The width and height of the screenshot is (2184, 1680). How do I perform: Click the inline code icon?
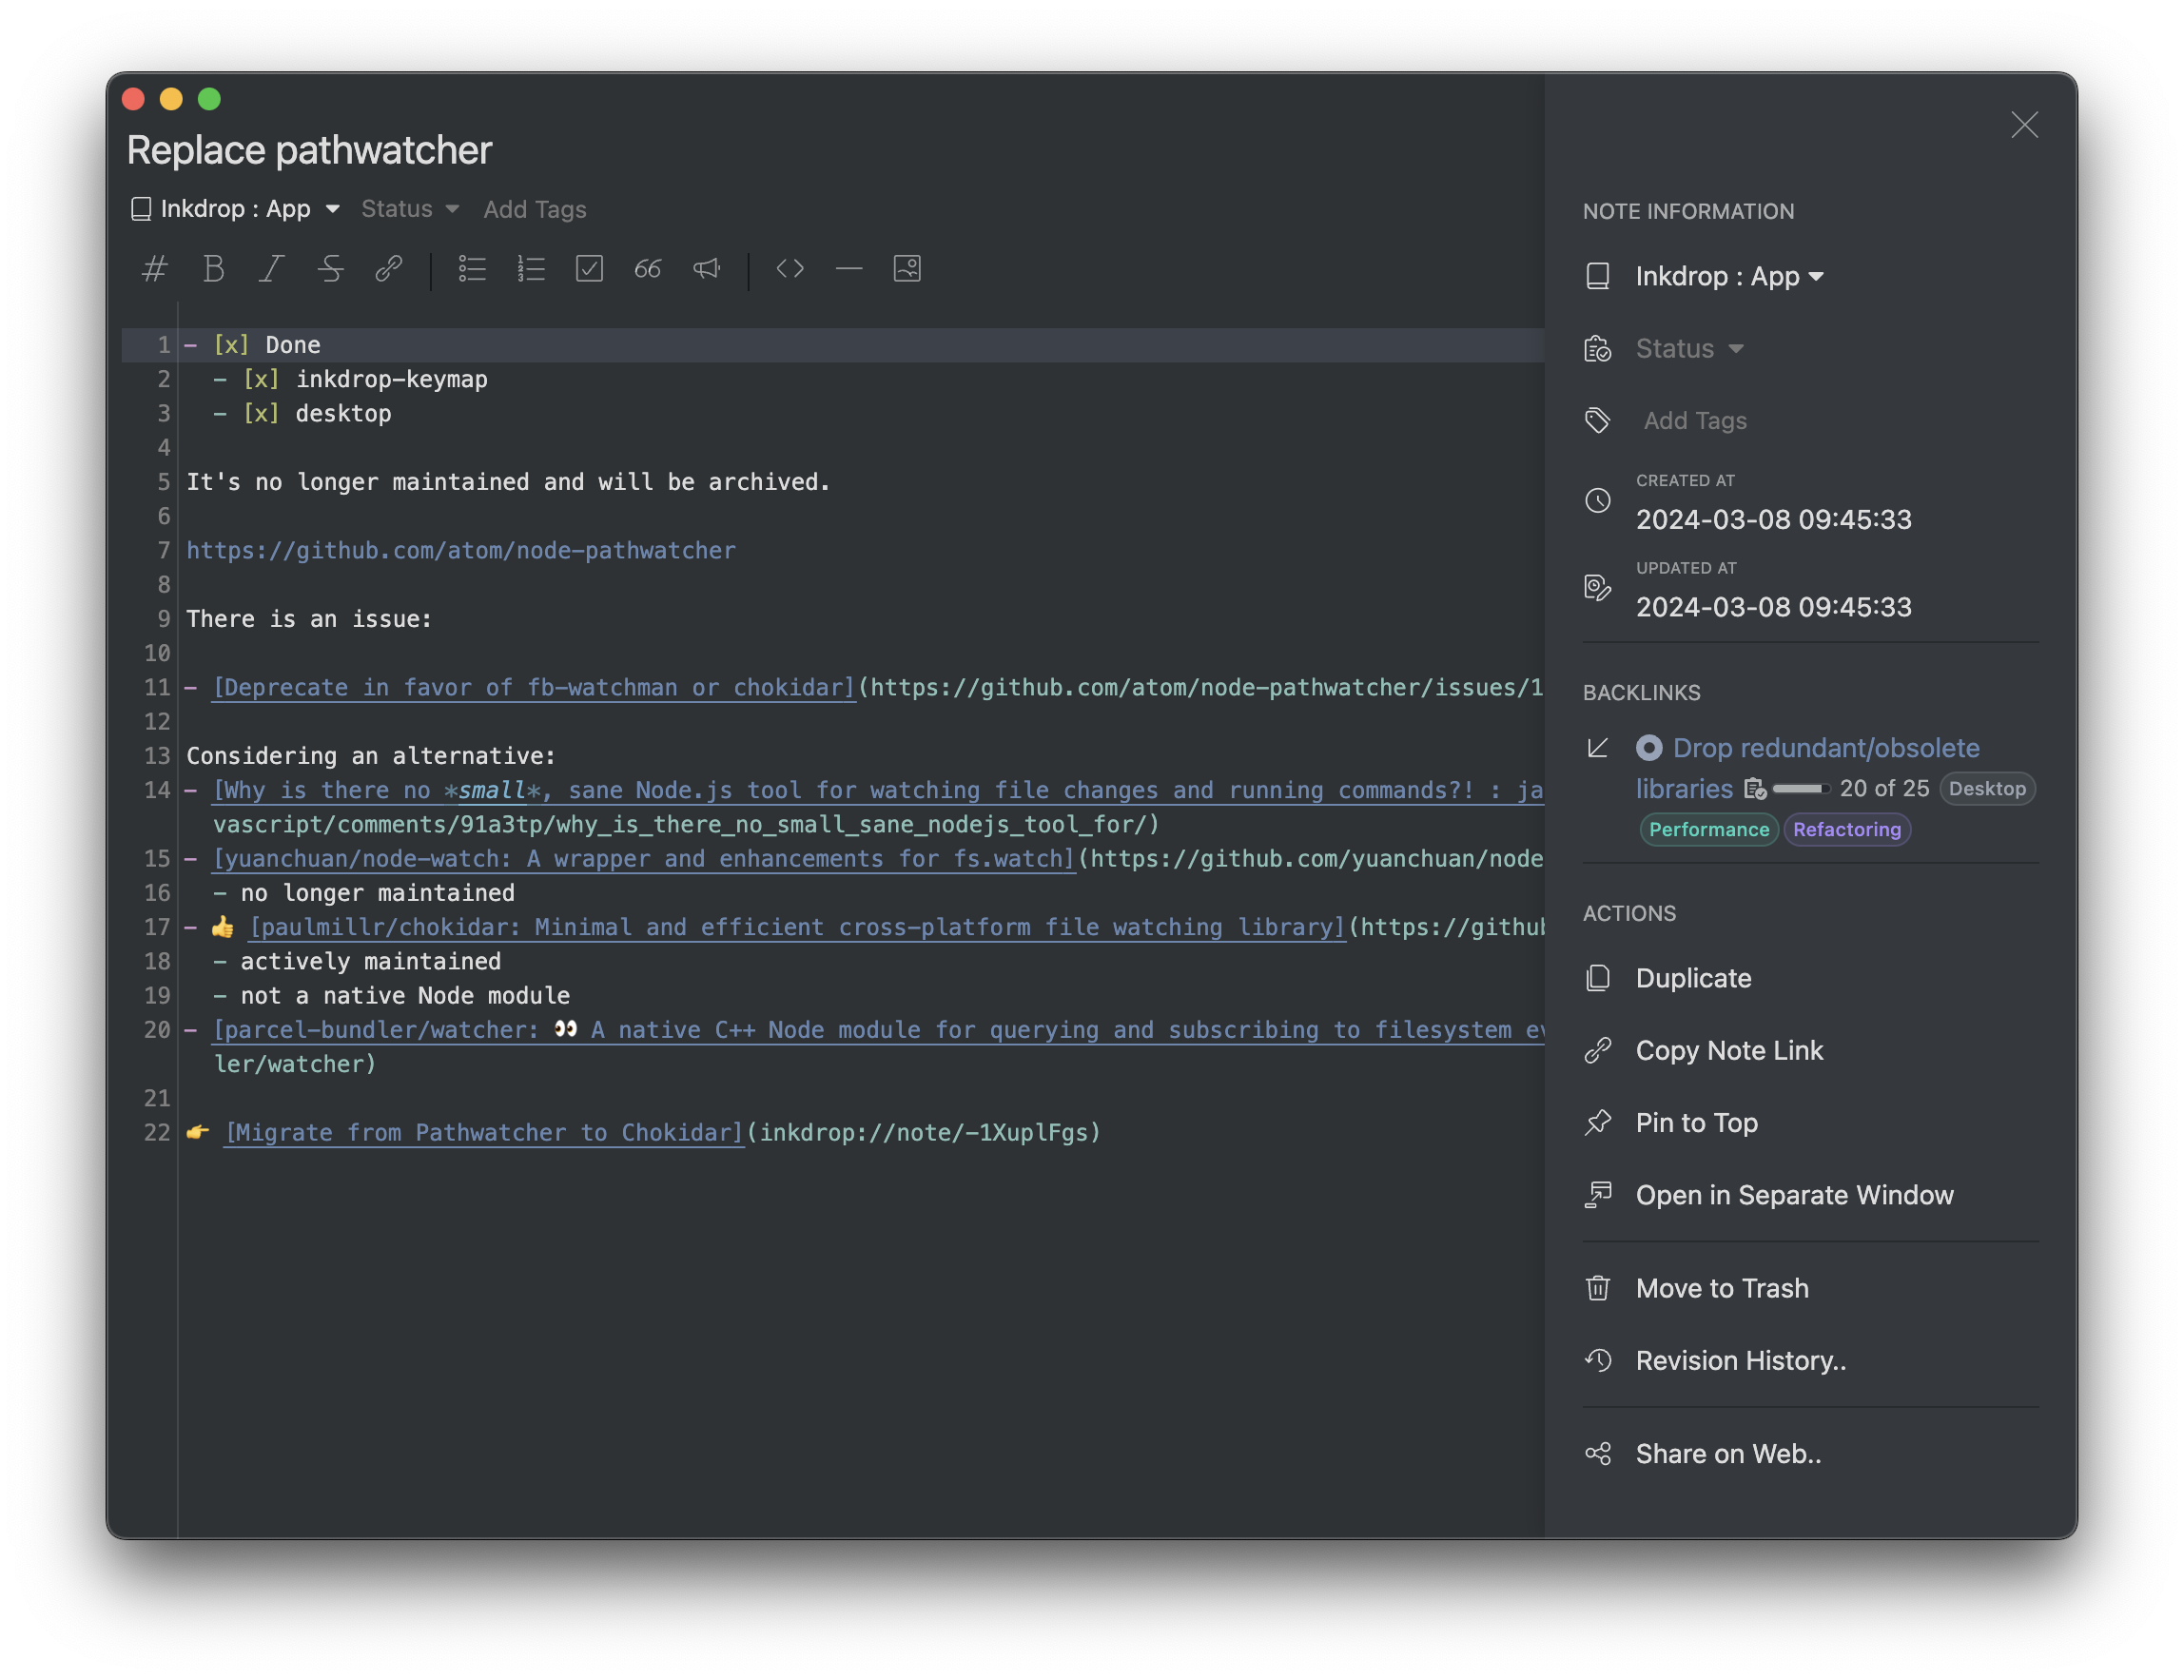pos(792,268)
